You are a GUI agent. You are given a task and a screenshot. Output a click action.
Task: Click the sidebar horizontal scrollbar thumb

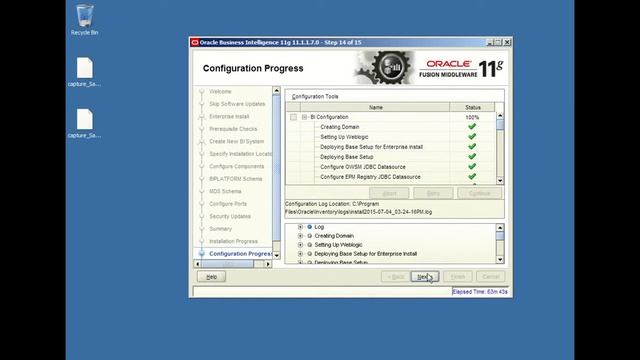coord(227,264)
